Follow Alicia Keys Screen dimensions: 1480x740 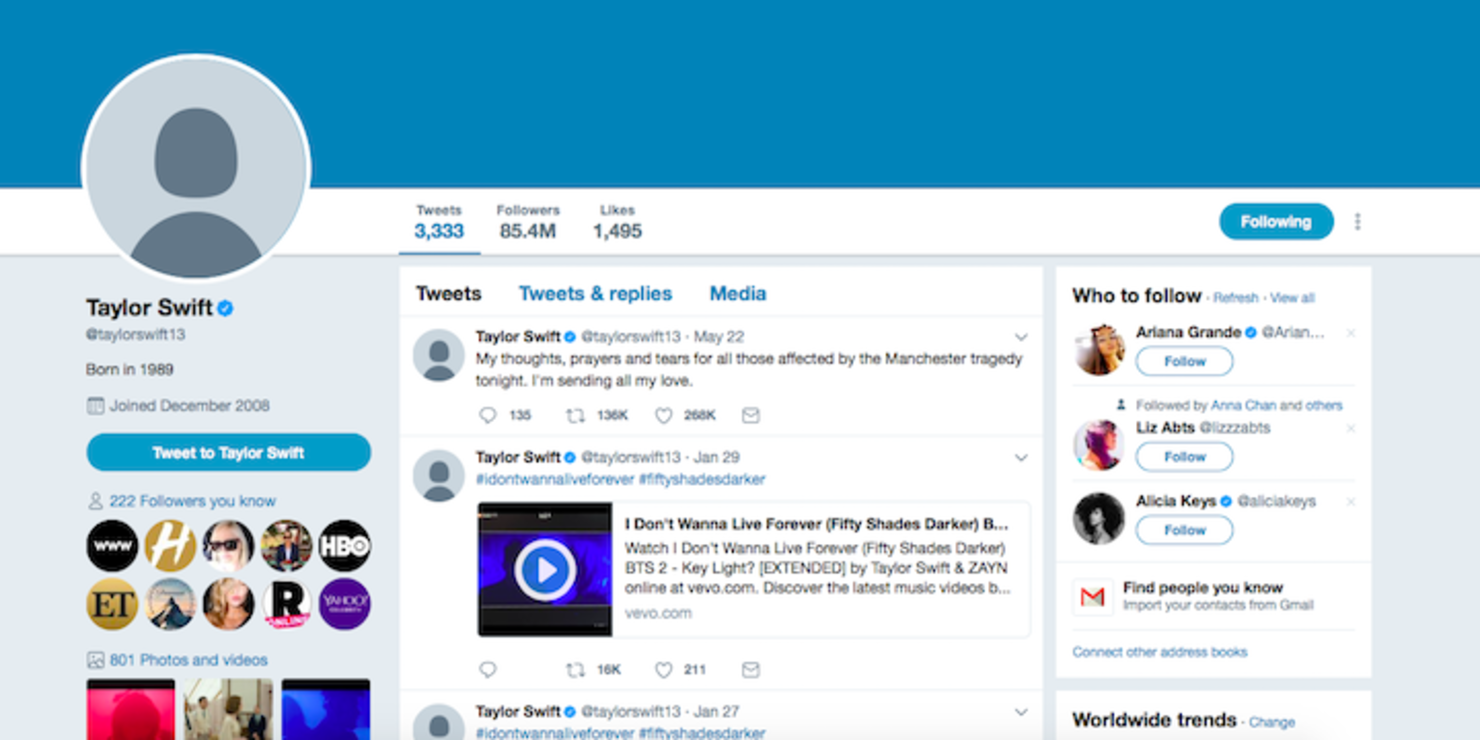pyautogui.click(x=1185, y=531)
